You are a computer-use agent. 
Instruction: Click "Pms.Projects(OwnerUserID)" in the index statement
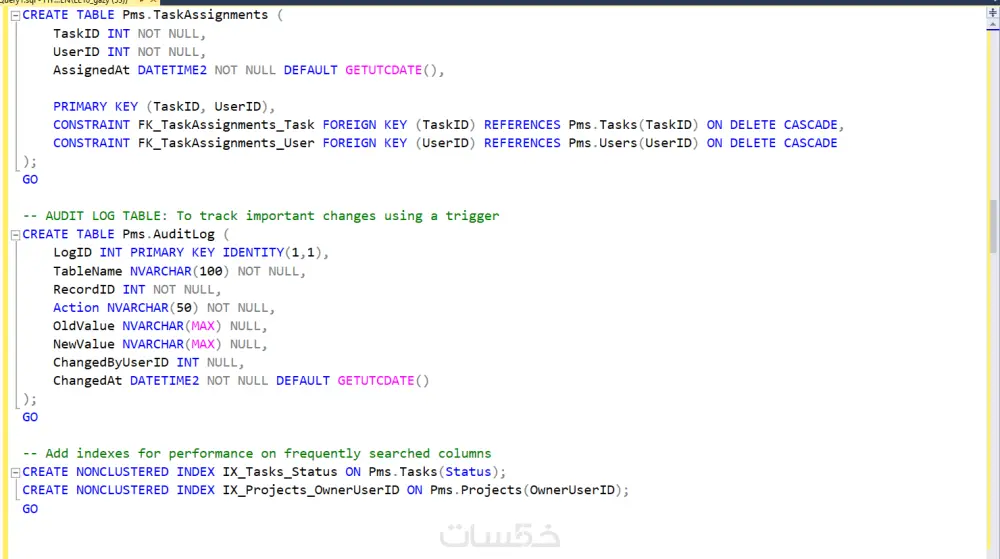[526, 491]
